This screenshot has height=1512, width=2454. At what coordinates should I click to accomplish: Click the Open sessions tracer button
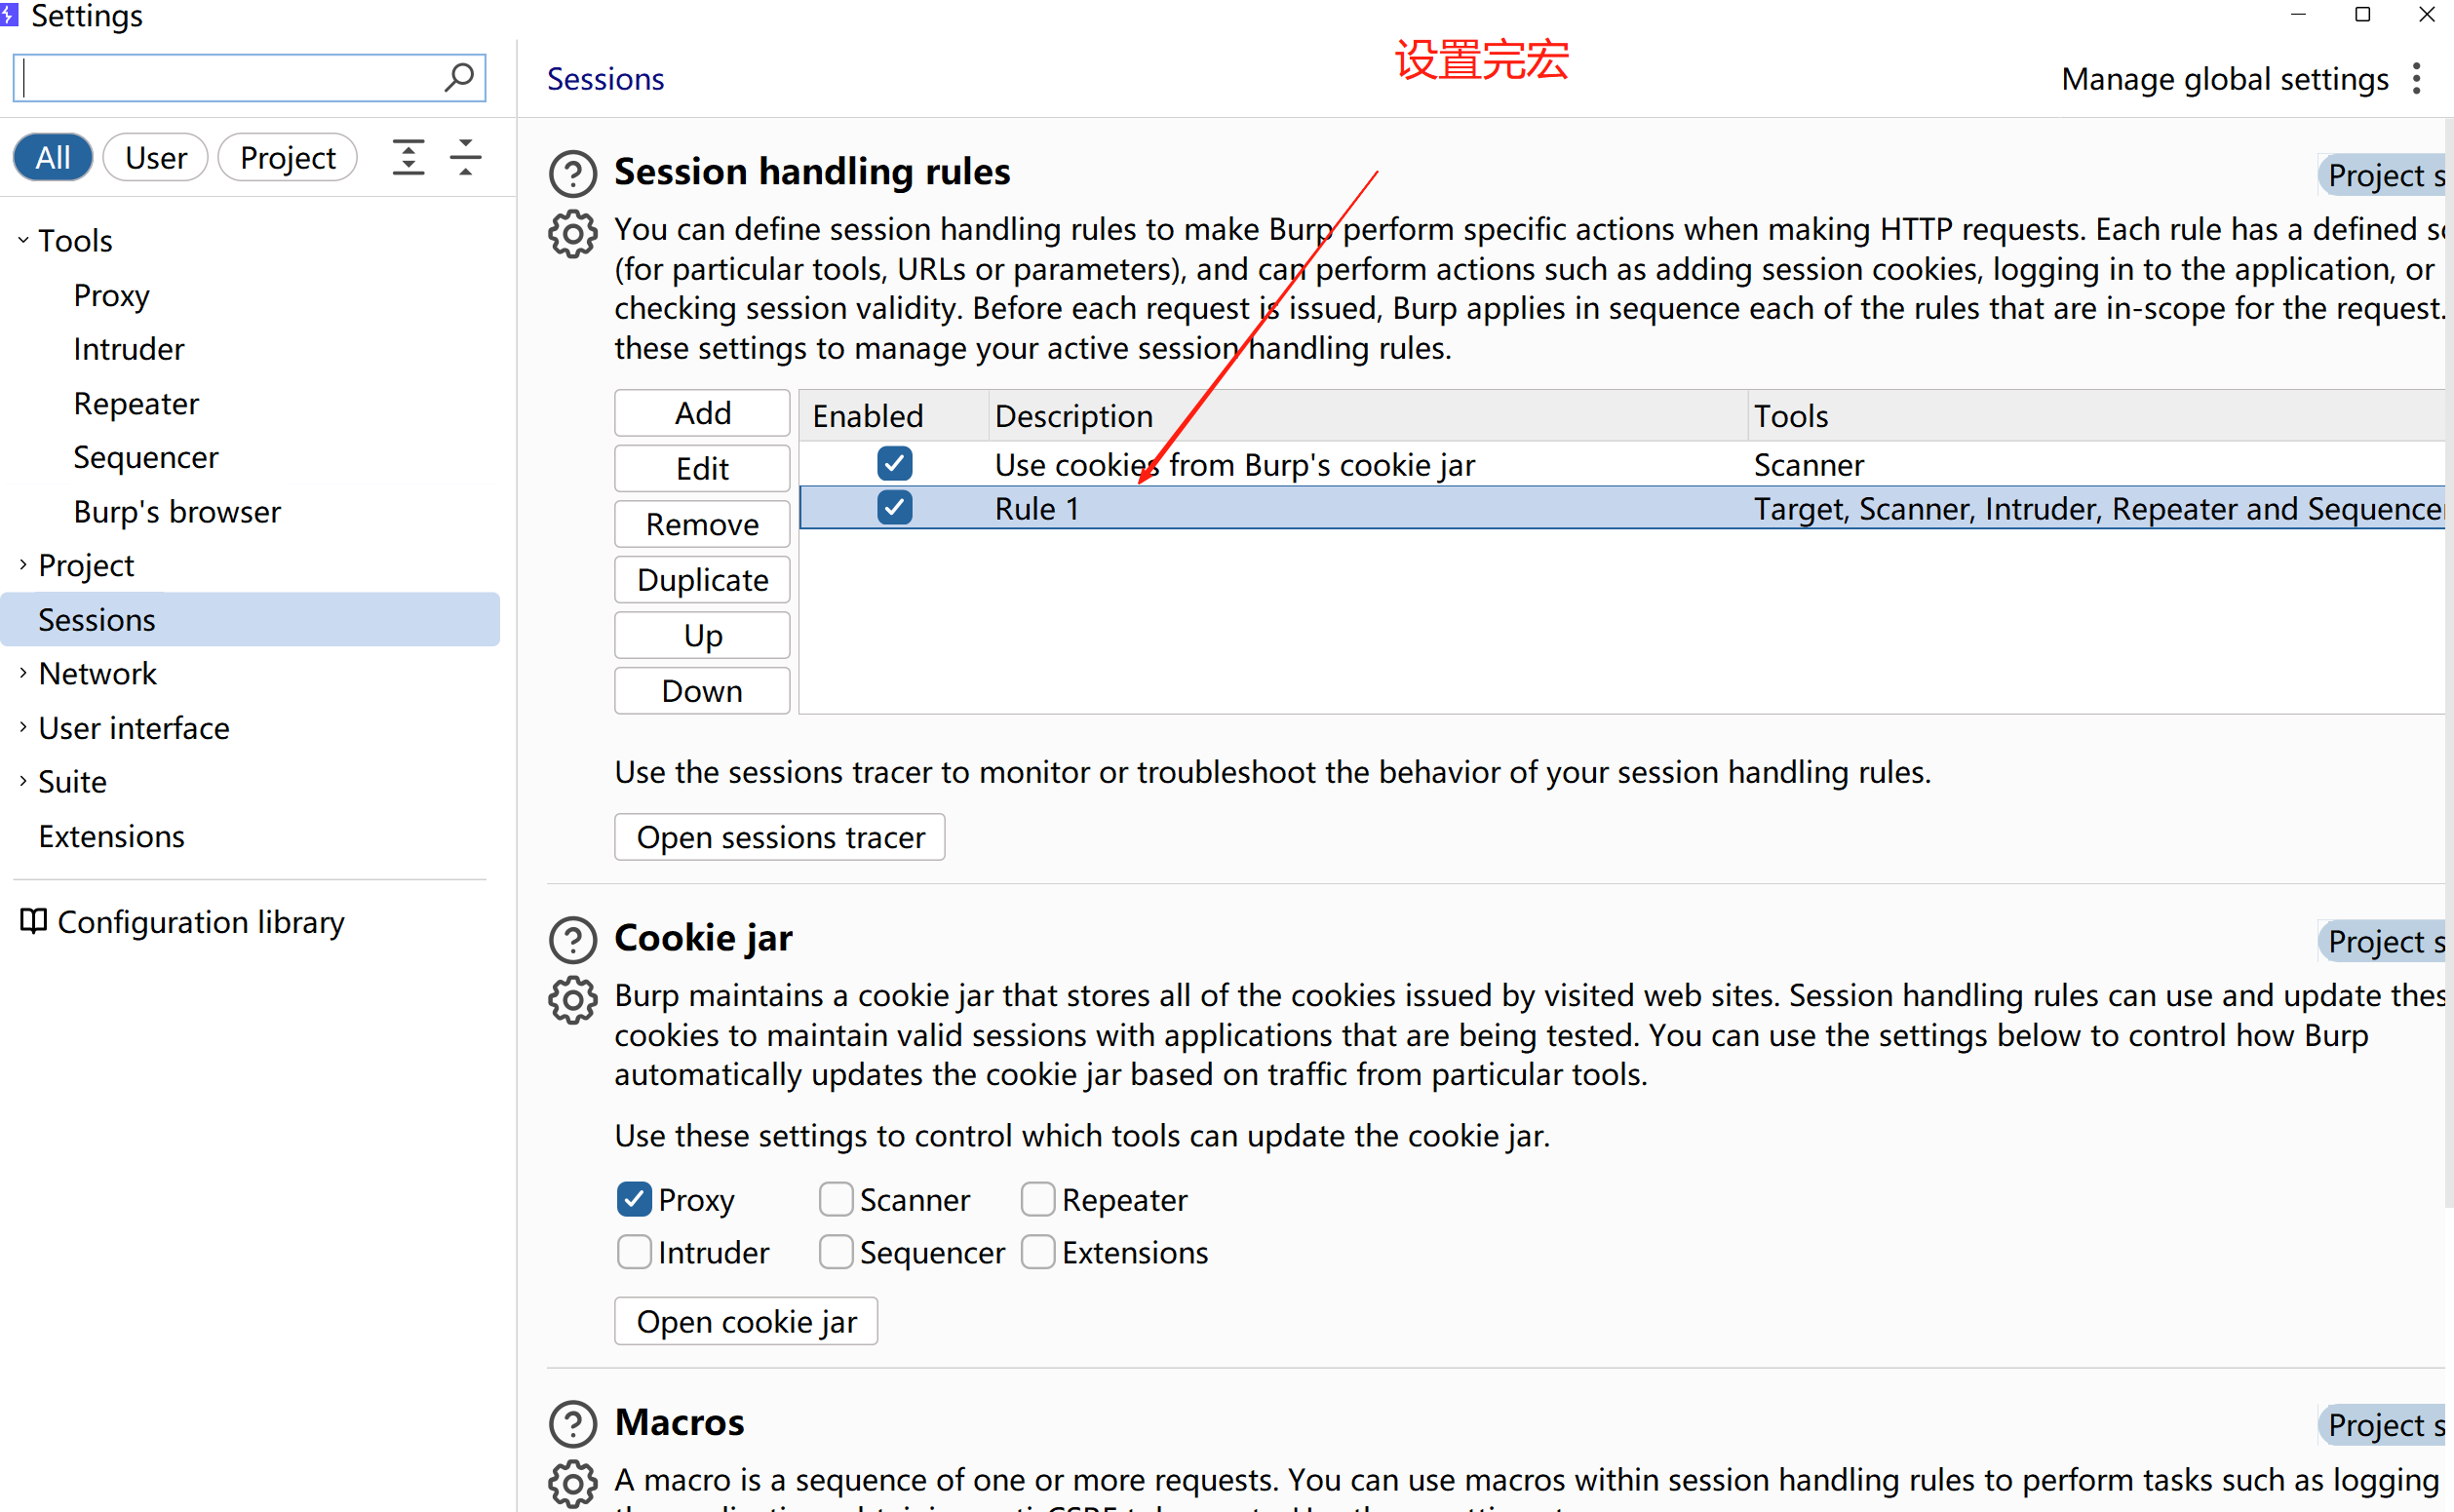[779, 837]
